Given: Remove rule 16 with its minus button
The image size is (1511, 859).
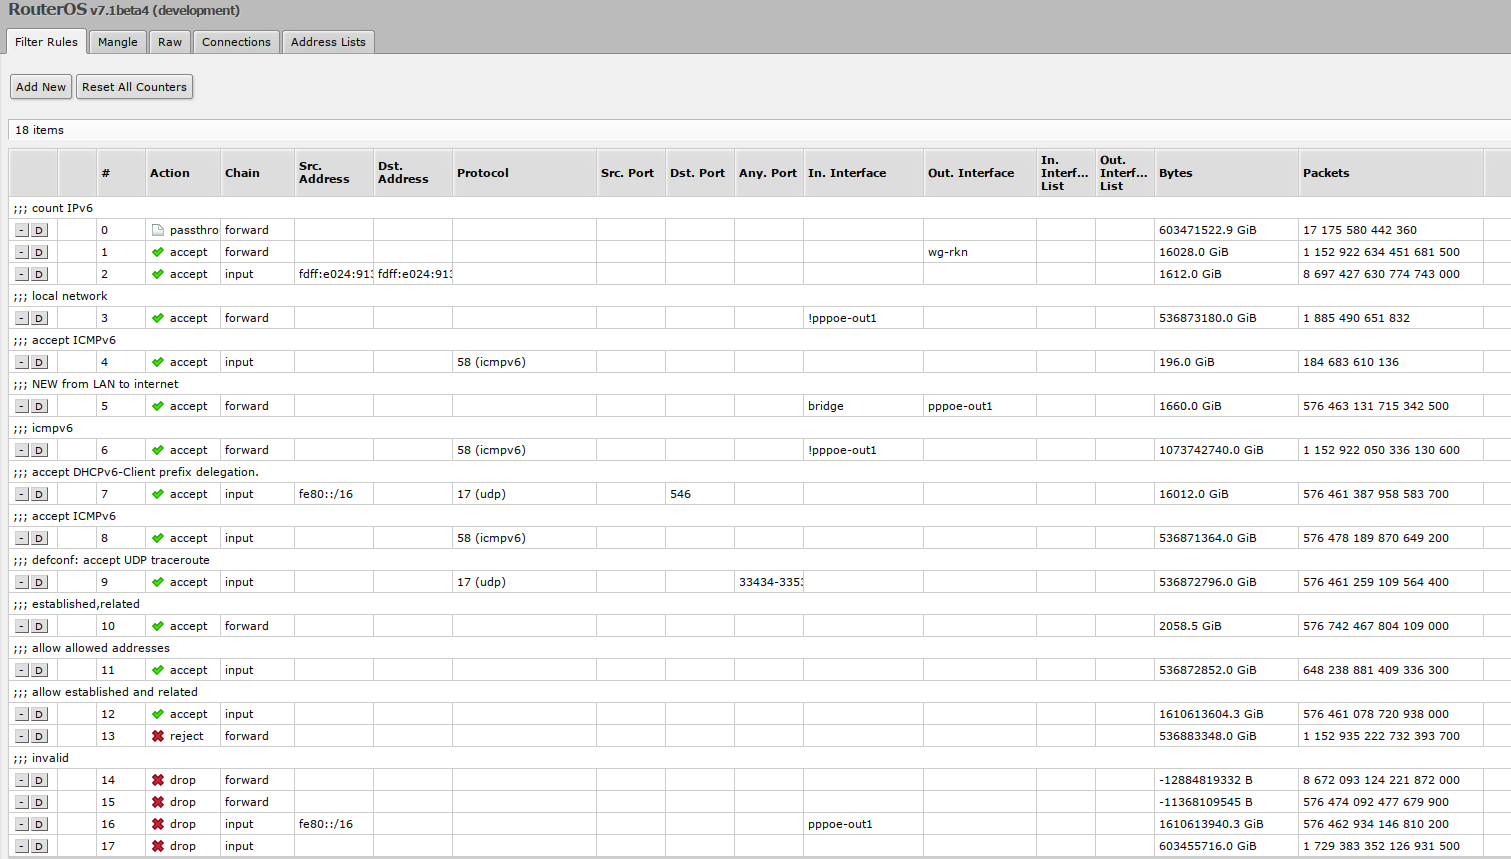Looking at the screenshot, I should tap(22, 824).
